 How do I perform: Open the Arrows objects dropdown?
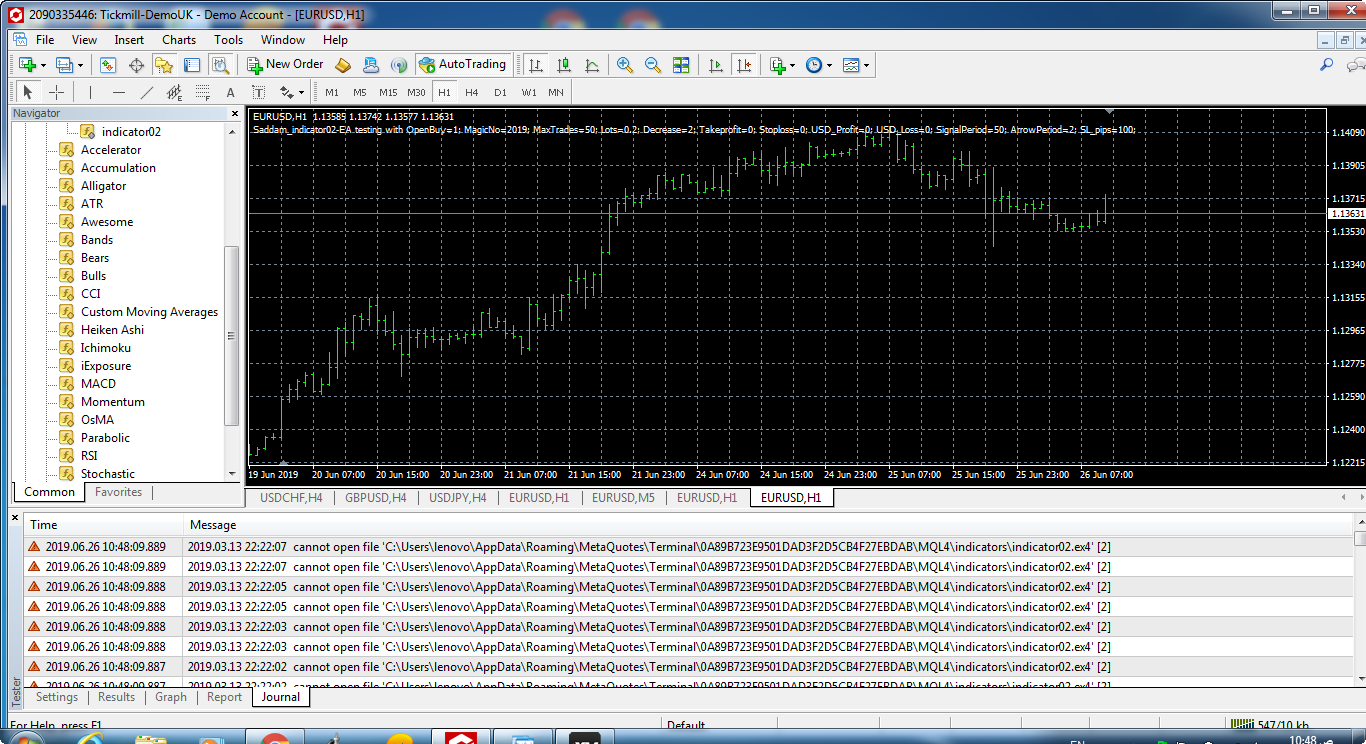pos(292,92)
